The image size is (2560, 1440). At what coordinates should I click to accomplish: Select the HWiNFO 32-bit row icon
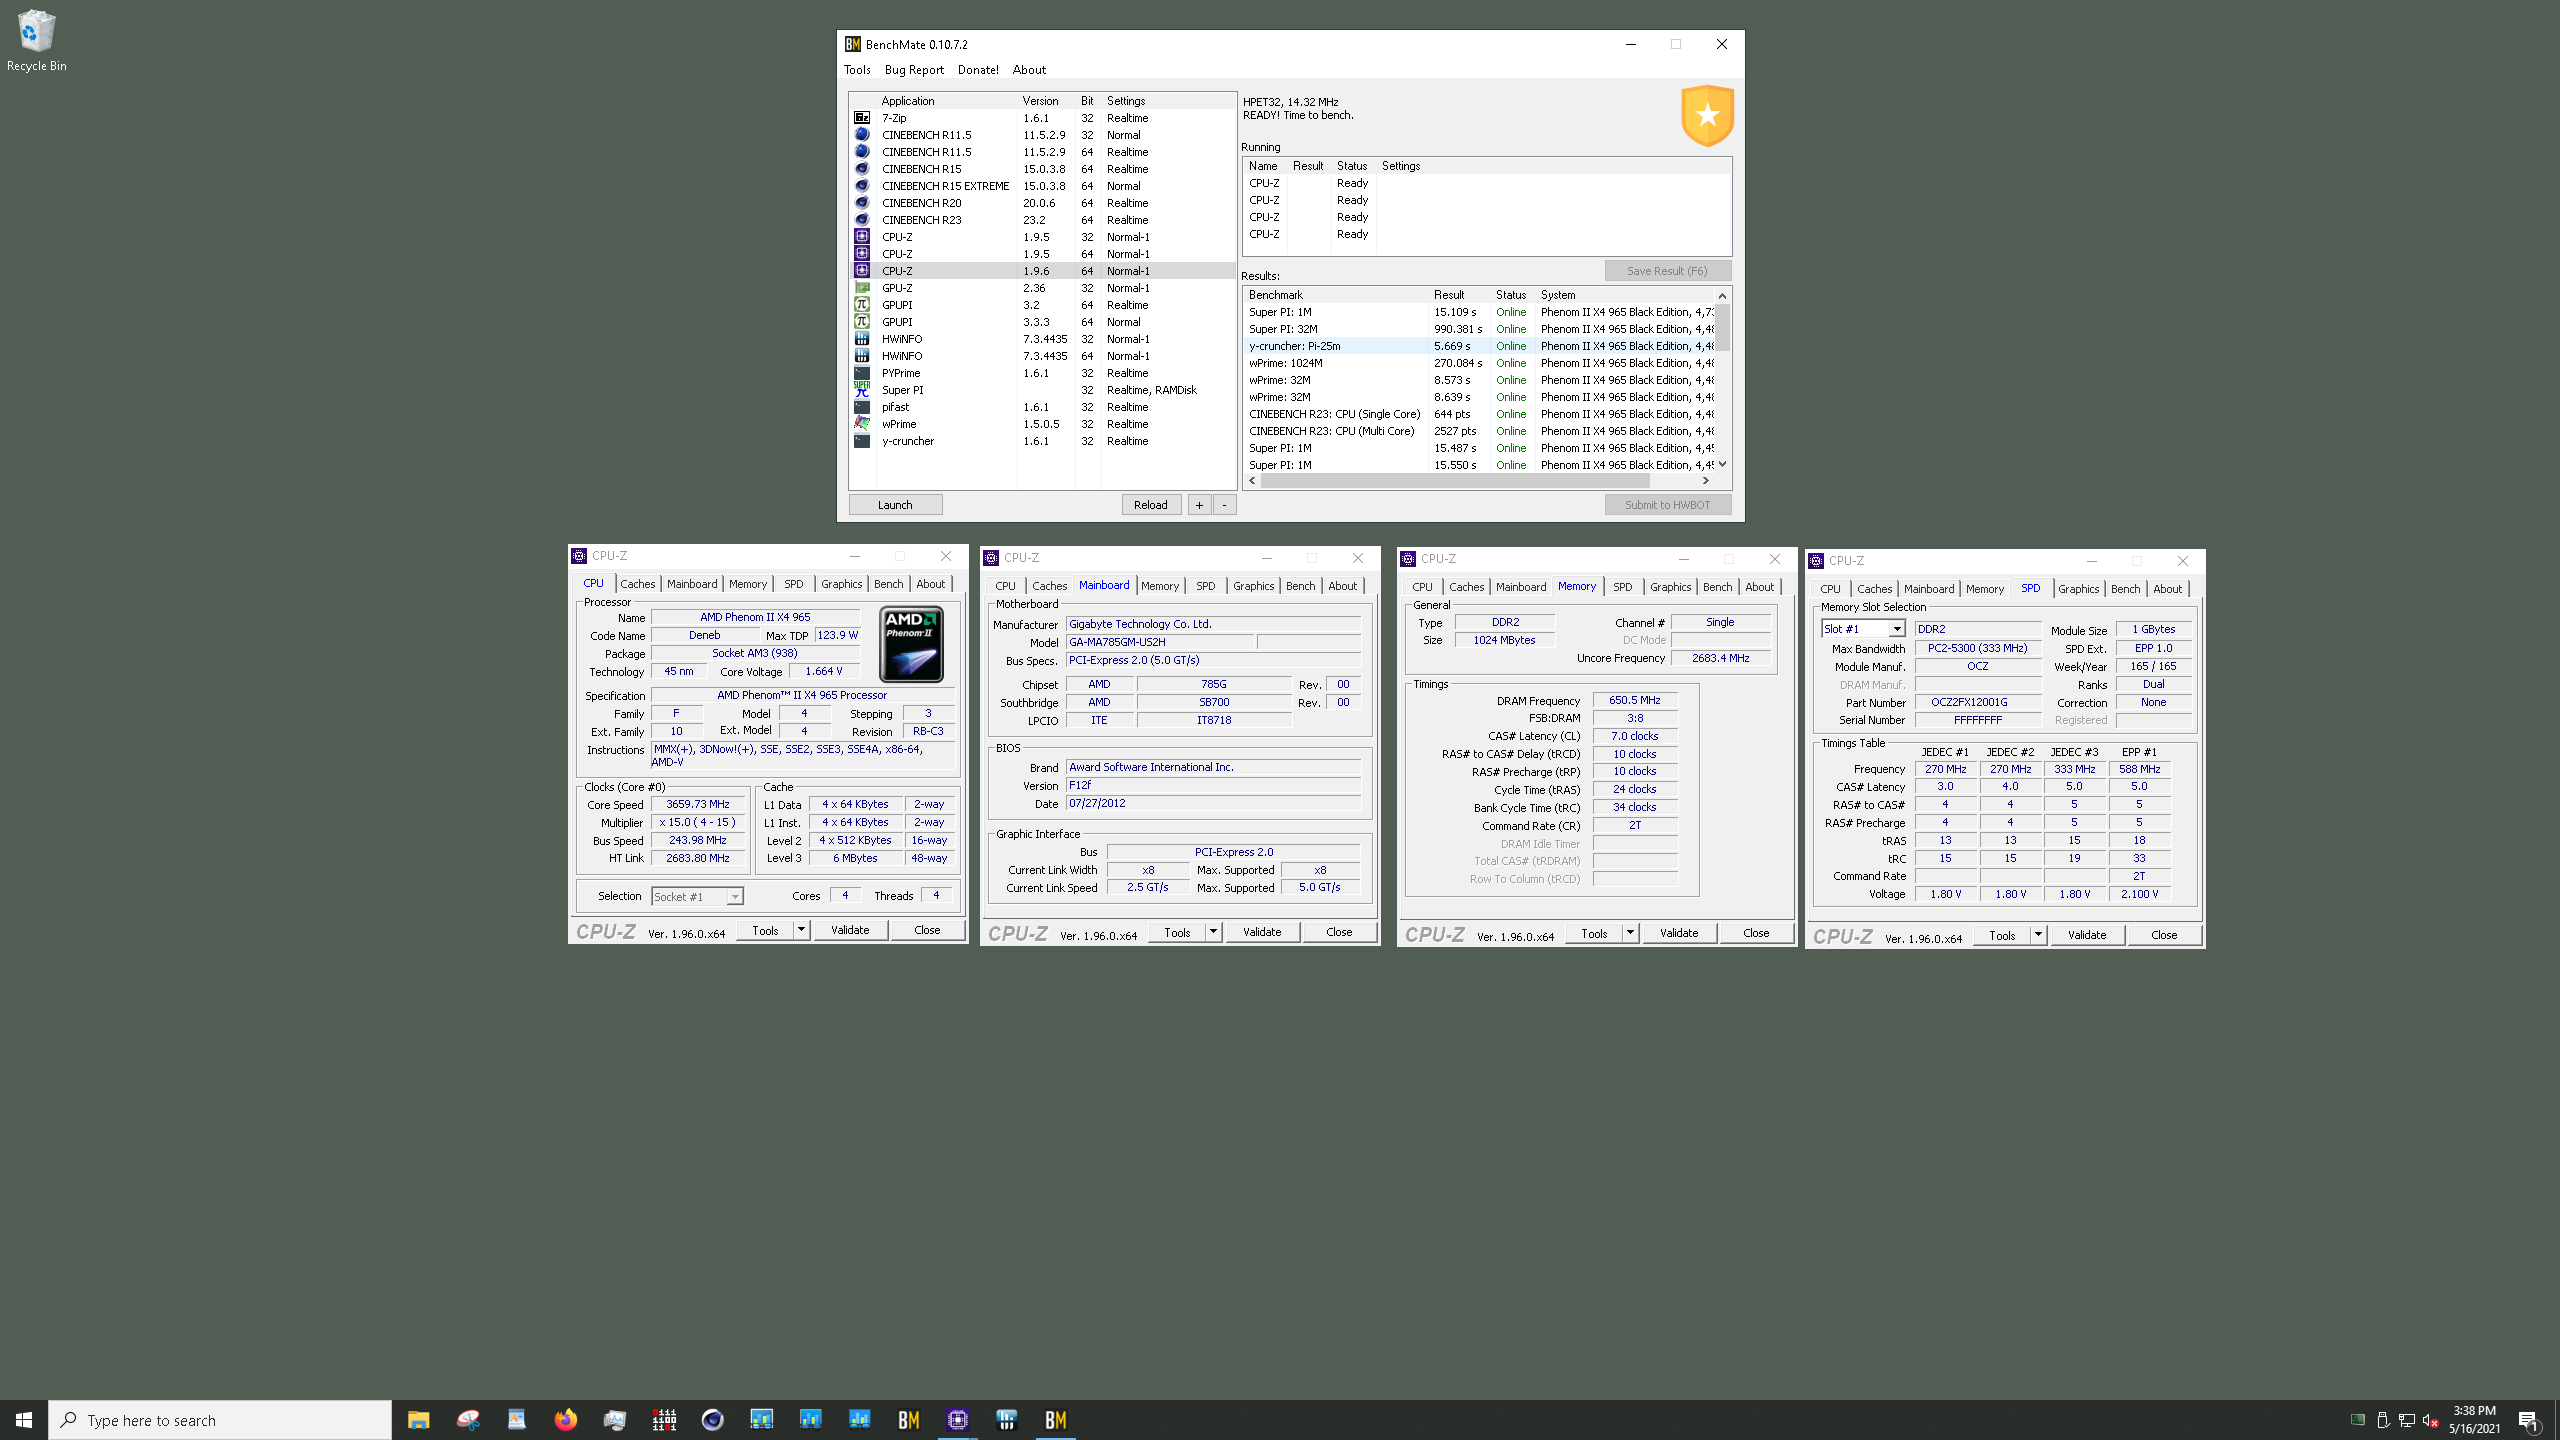pyautogui.click(x=862, y=339)
